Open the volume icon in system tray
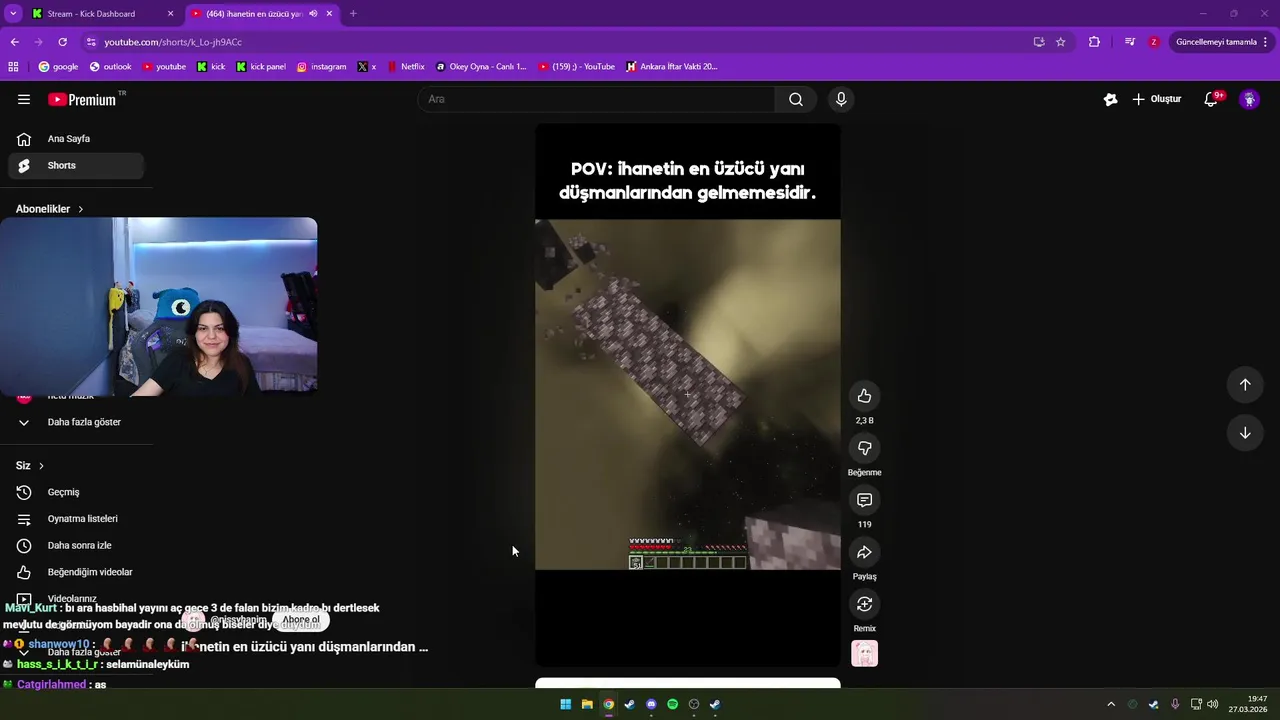1280x720 pixels. [1213, 704]
